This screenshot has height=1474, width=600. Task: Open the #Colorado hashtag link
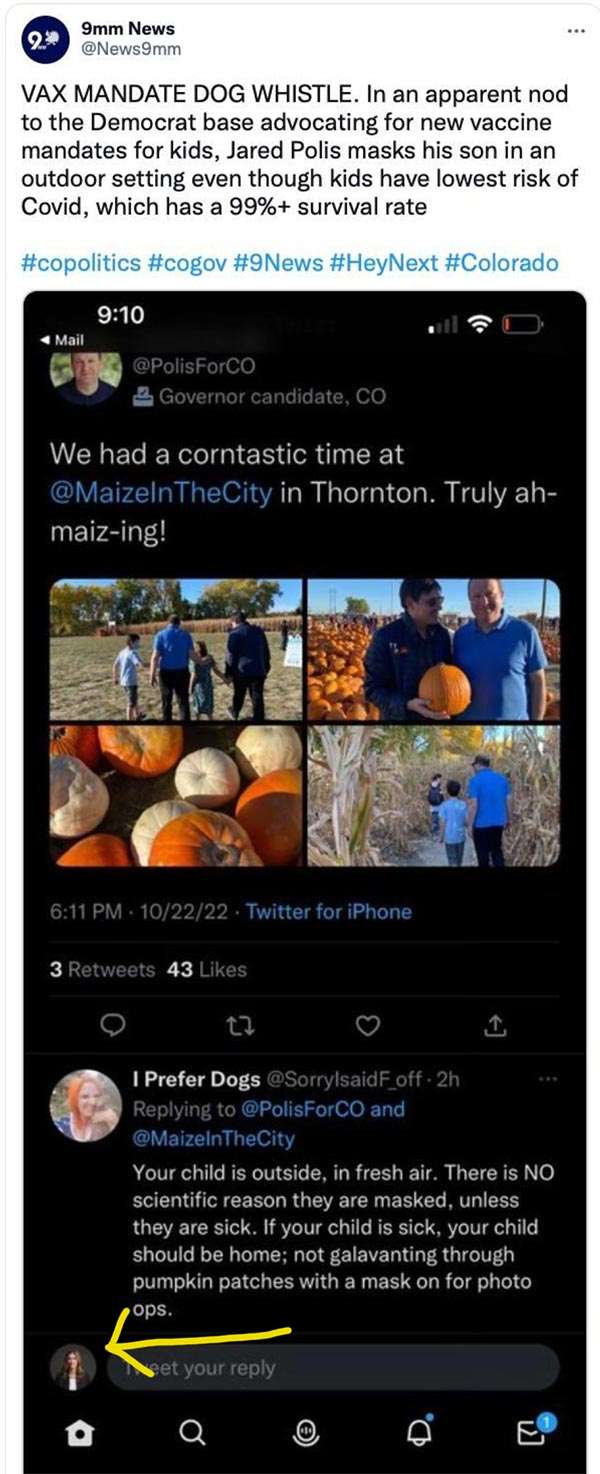pos(501,263)
